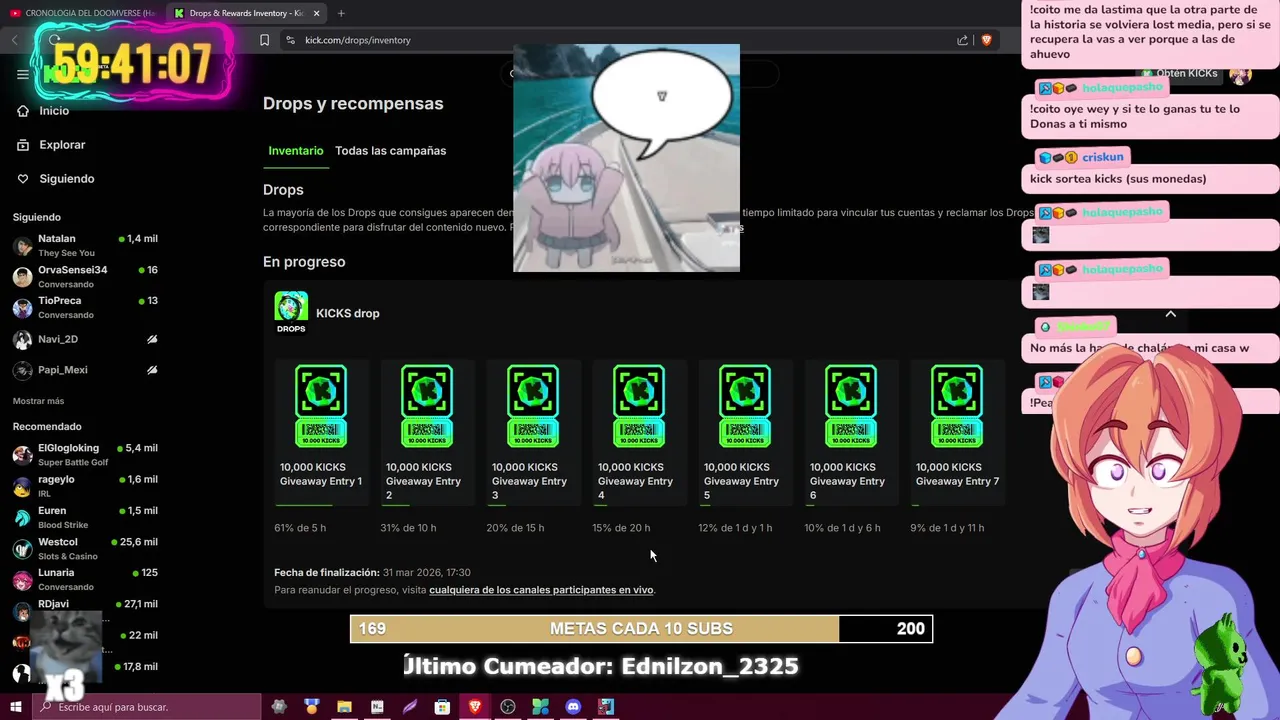Image resolution: width=1280 pixels, height=720 pixels.
Task: Click Giveaway Entry 5 reward image
Action: click(745, 406)
